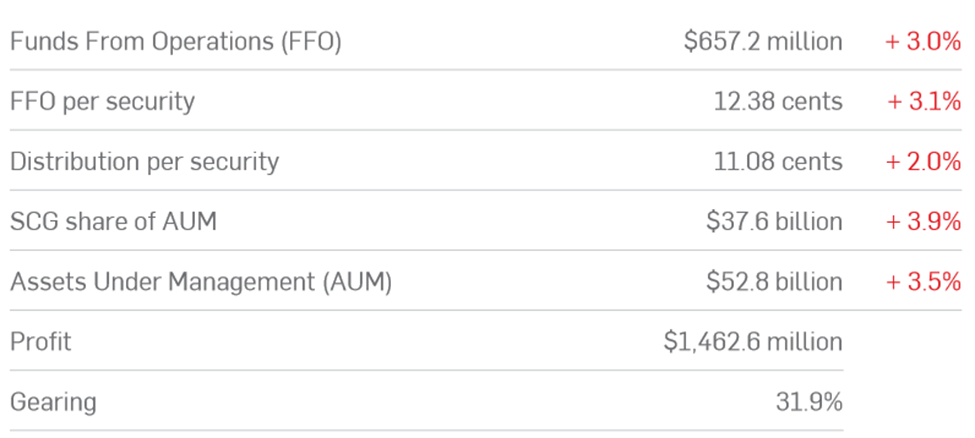The width and height of the screenshot is (975, 438).
Task: Select the SCG share of AUM label
Action: [x=113, y=221]
